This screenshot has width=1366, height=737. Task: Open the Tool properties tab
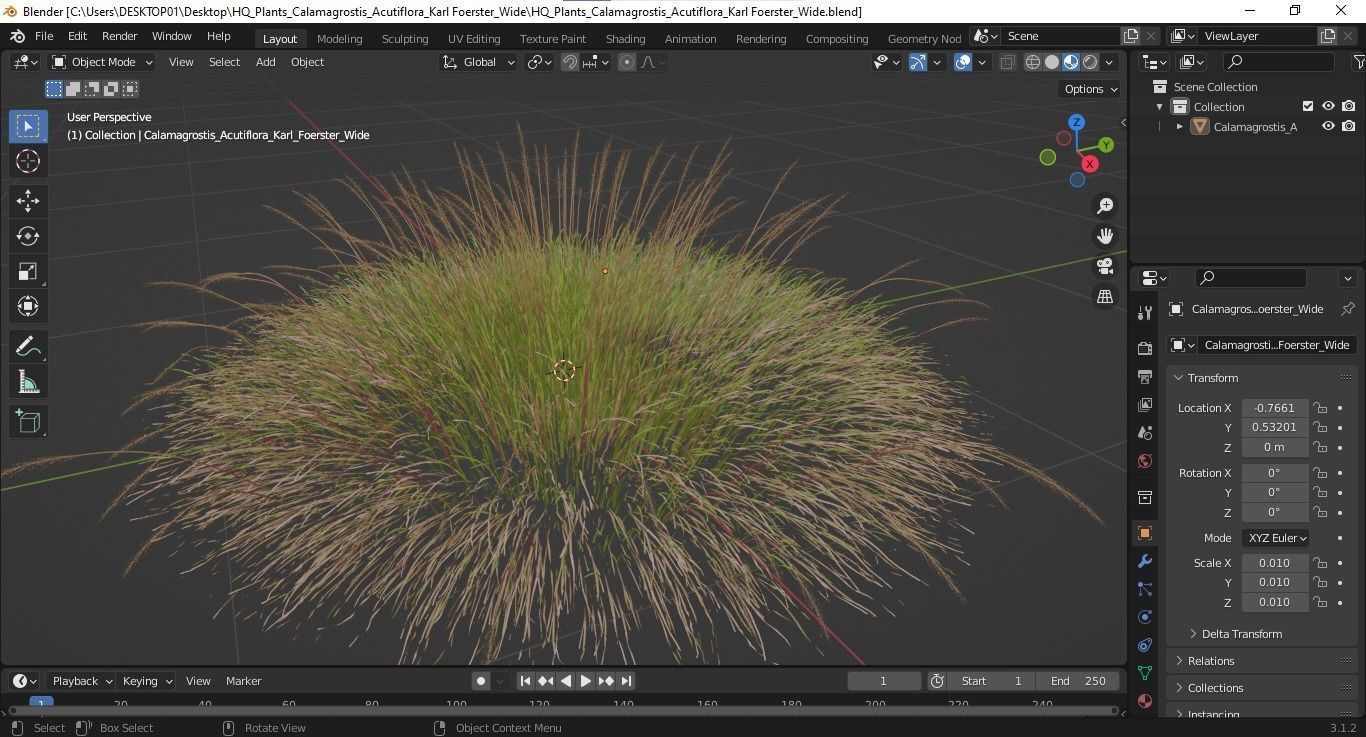1145,313
